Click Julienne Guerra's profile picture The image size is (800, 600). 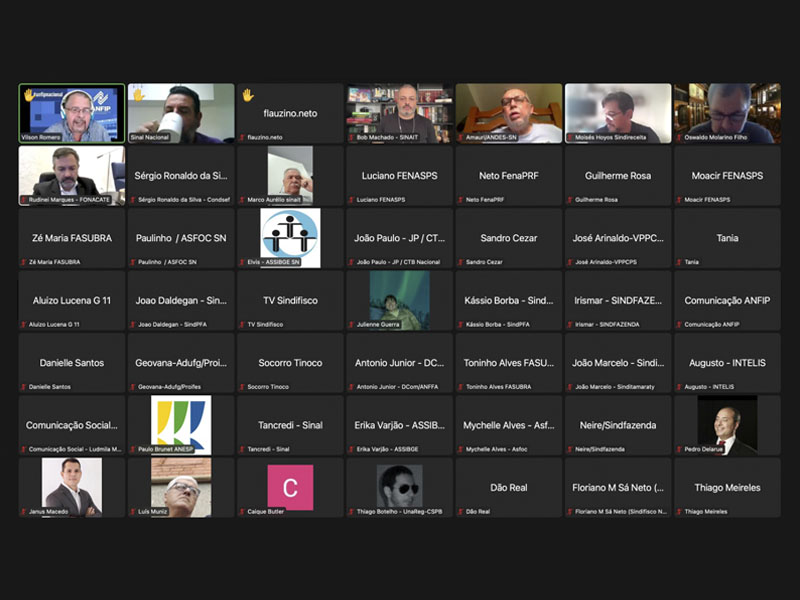click(399, 297)
